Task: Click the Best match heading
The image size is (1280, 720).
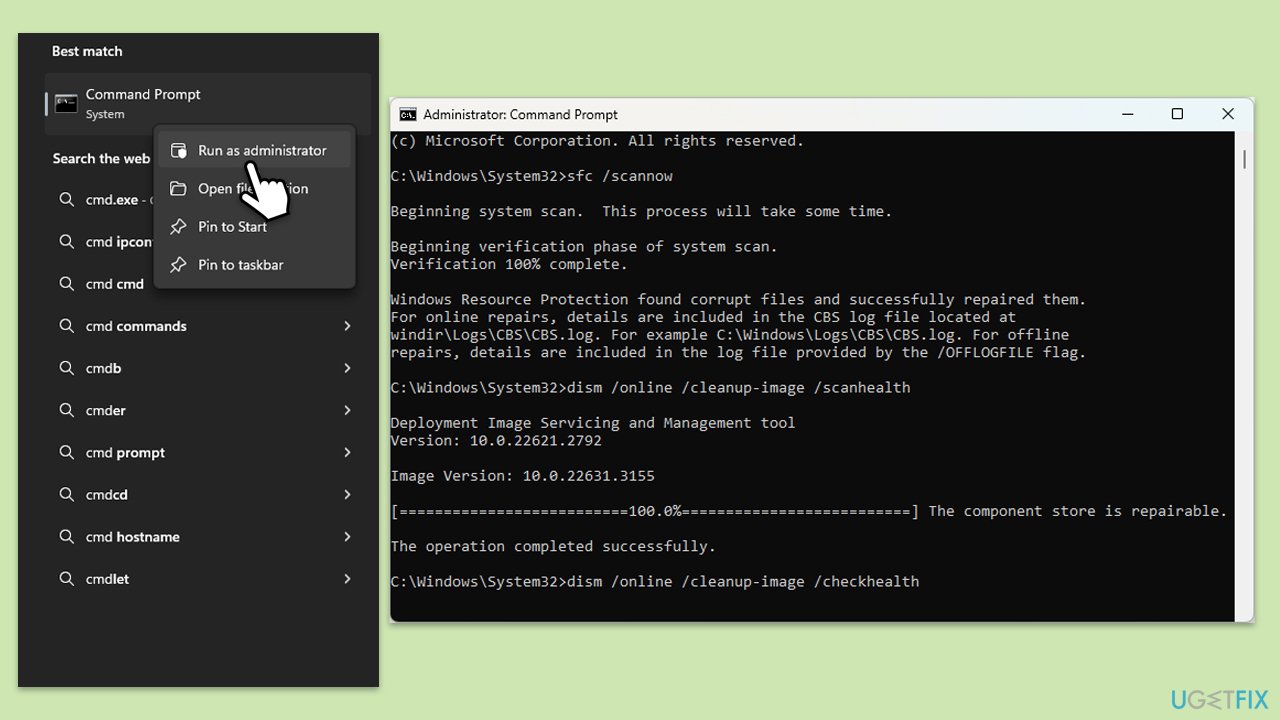Action: [x=87, y=51]
